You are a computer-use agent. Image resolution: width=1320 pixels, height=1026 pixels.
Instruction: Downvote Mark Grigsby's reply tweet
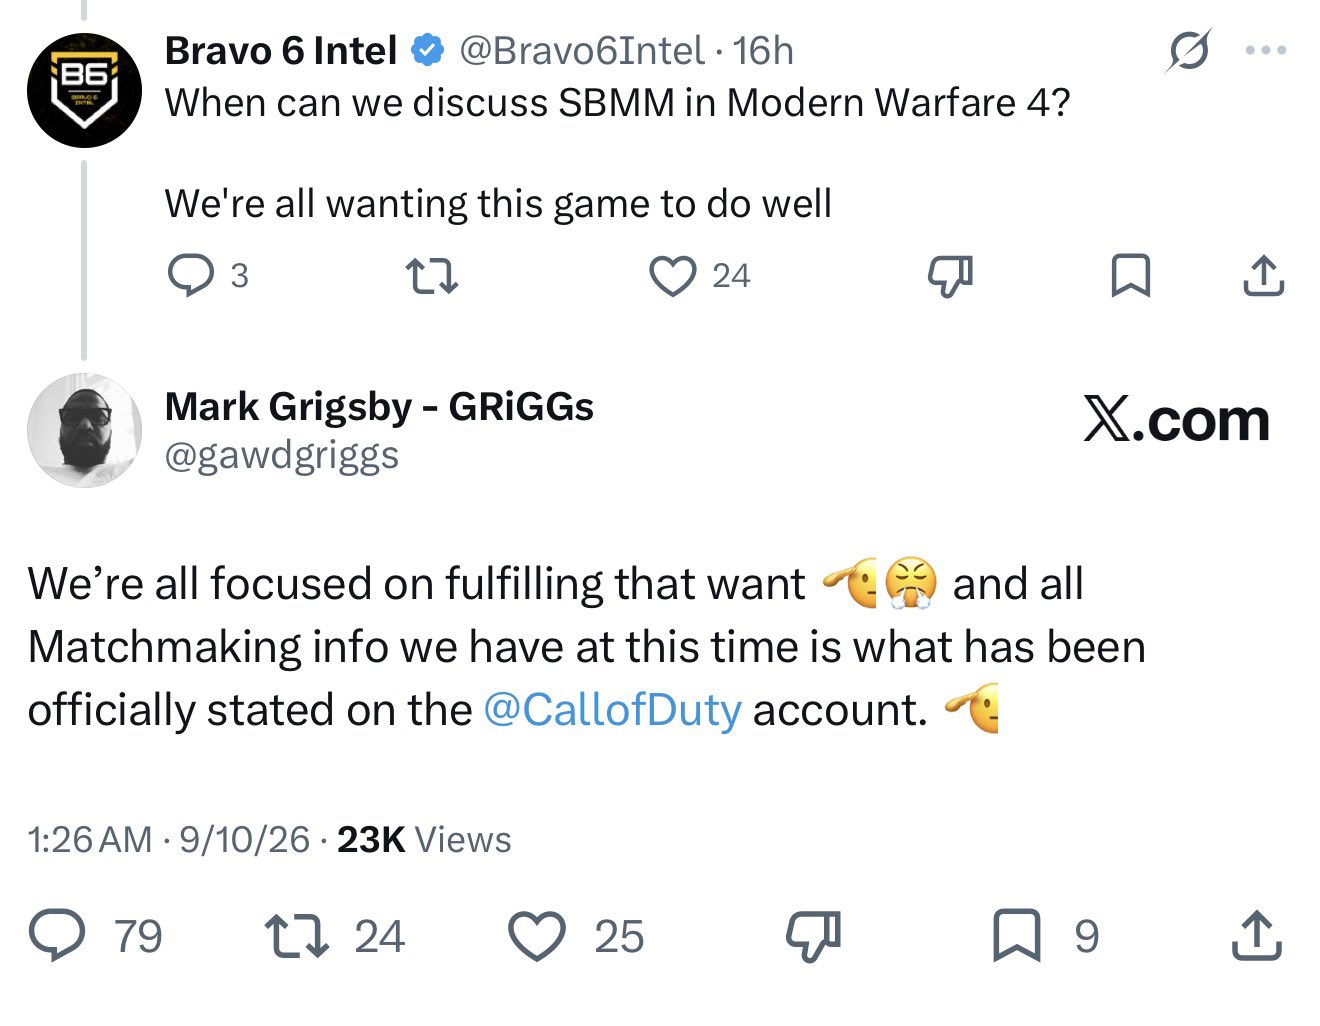[x=812, y=936]
